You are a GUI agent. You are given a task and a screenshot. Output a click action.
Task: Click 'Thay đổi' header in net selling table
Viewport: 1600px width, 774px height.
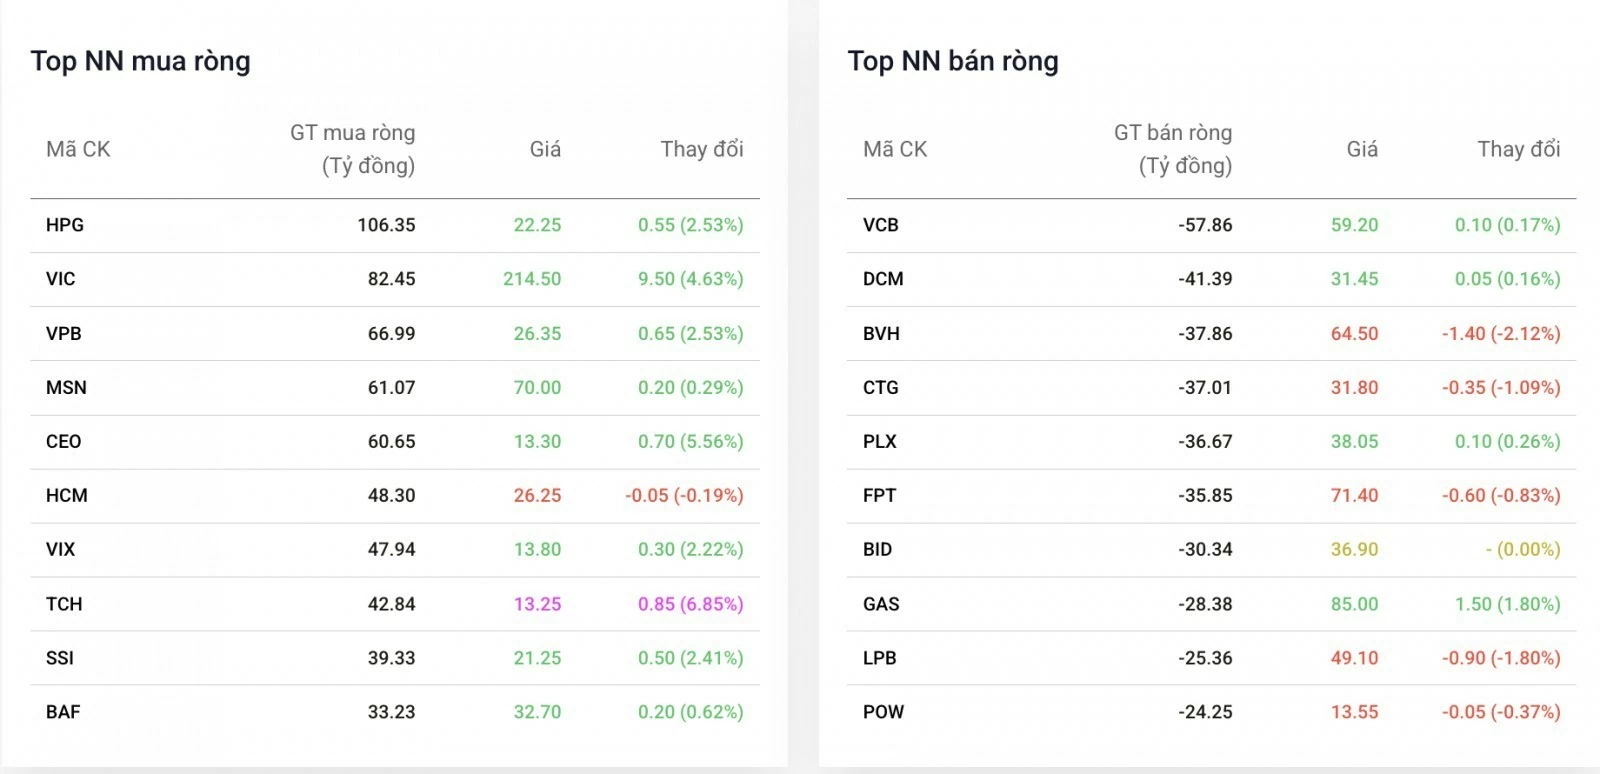[1519, 149]
